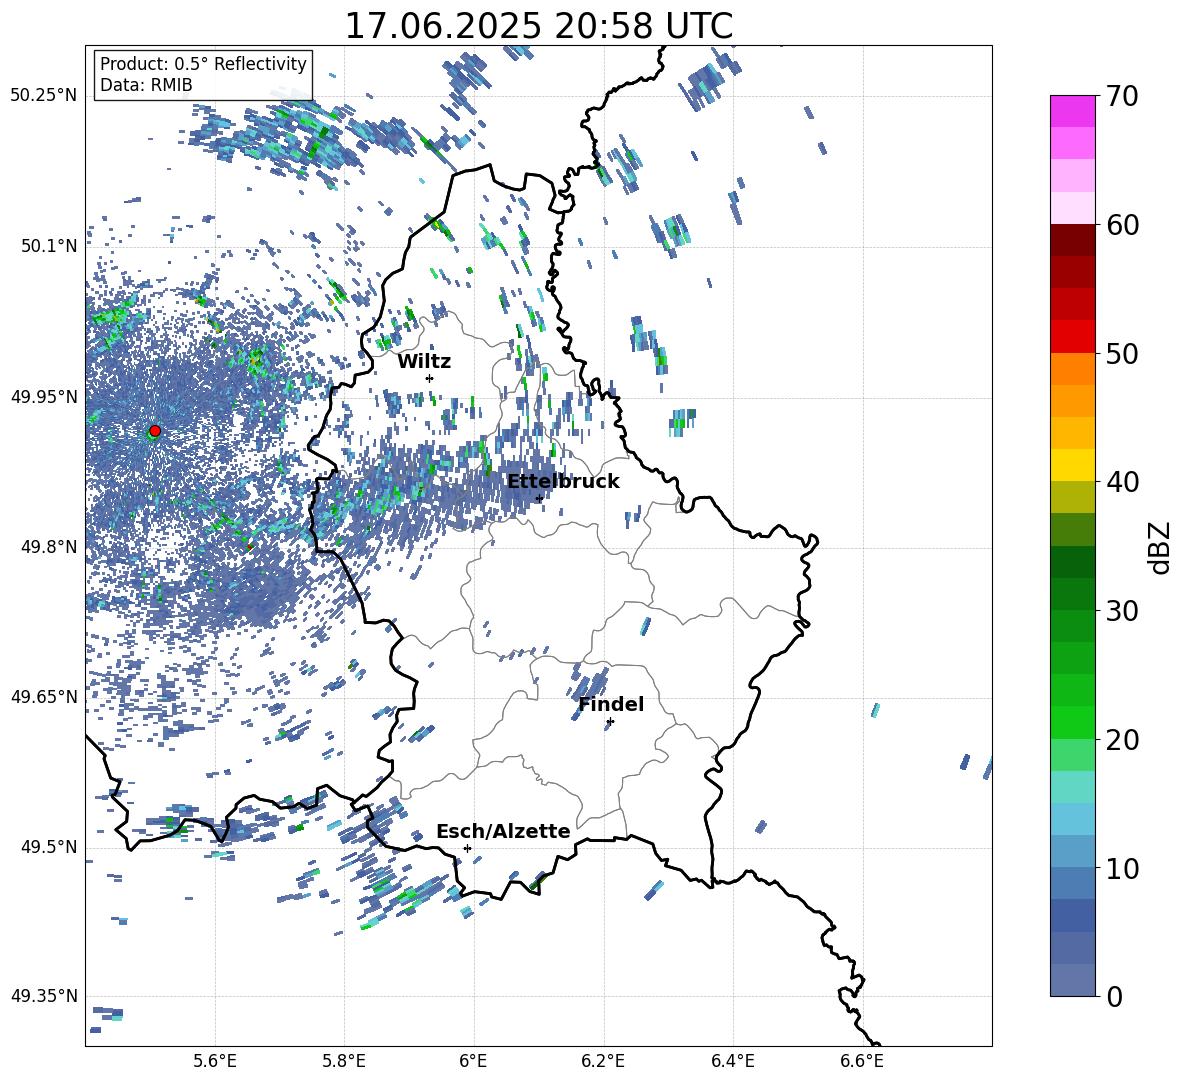Click the 20 tick on colorbar
This screenshot has height=1081, width=1184.
coord(1122,739)
